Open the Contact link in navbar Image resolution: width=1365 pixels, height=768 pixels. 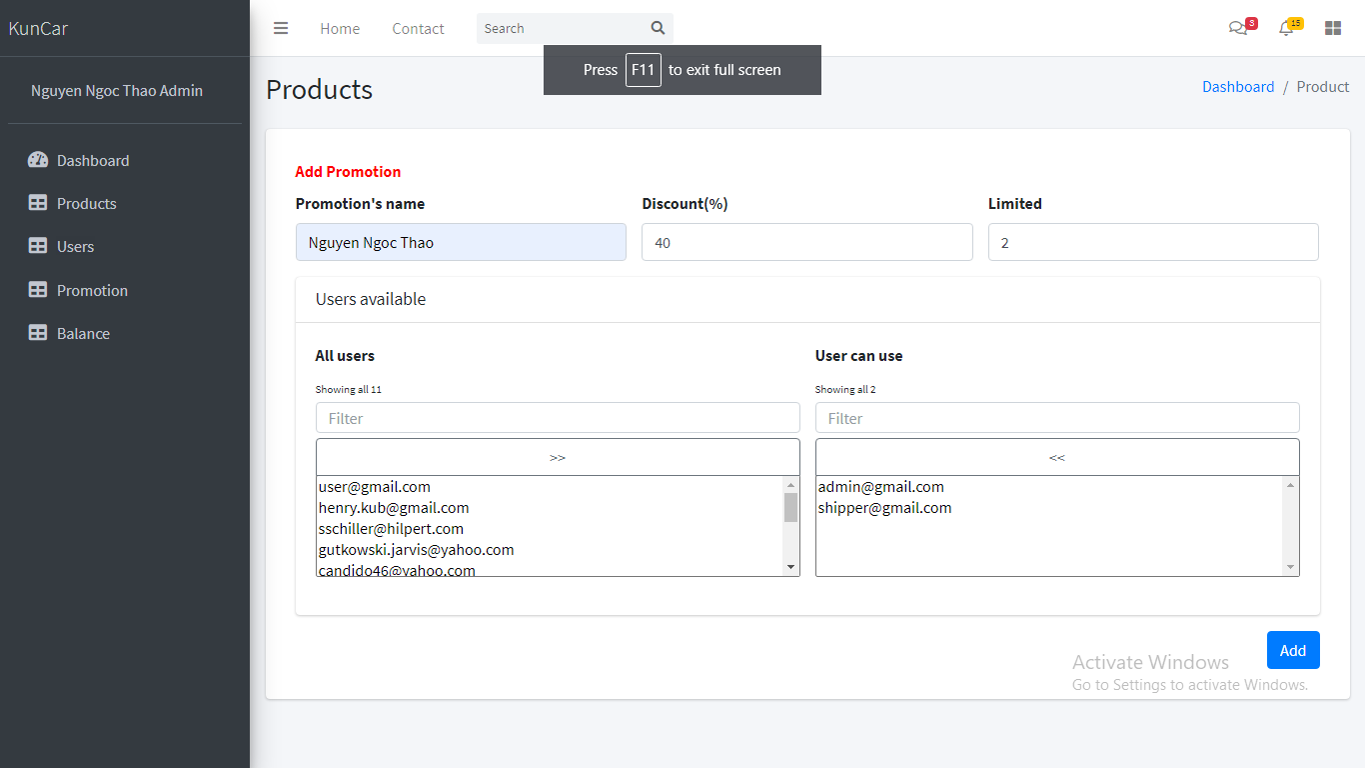(x=418, y=29)
